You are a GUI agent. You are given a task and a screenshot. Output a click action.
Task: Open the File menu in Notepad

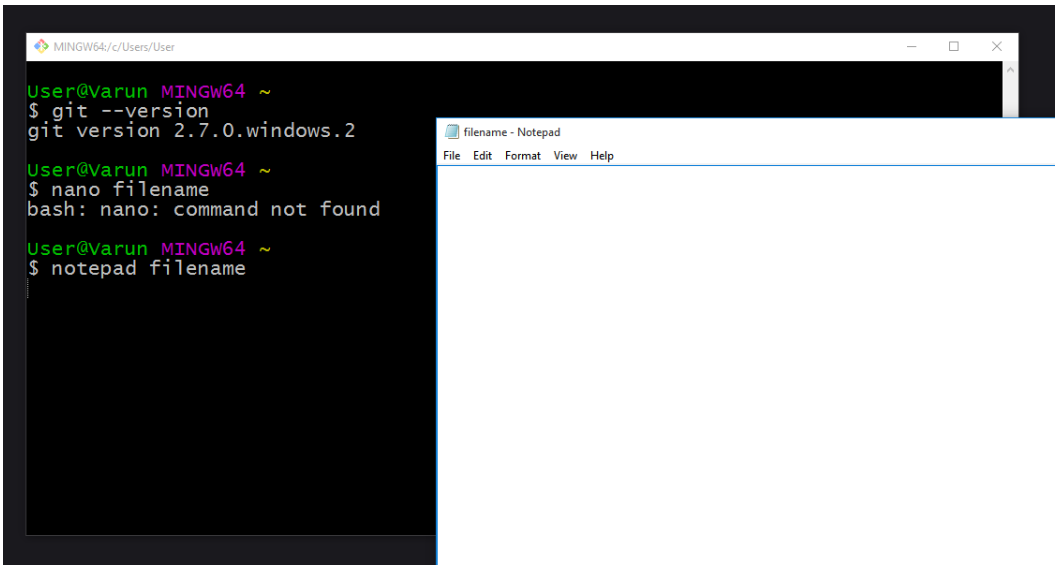coord(452,156)
